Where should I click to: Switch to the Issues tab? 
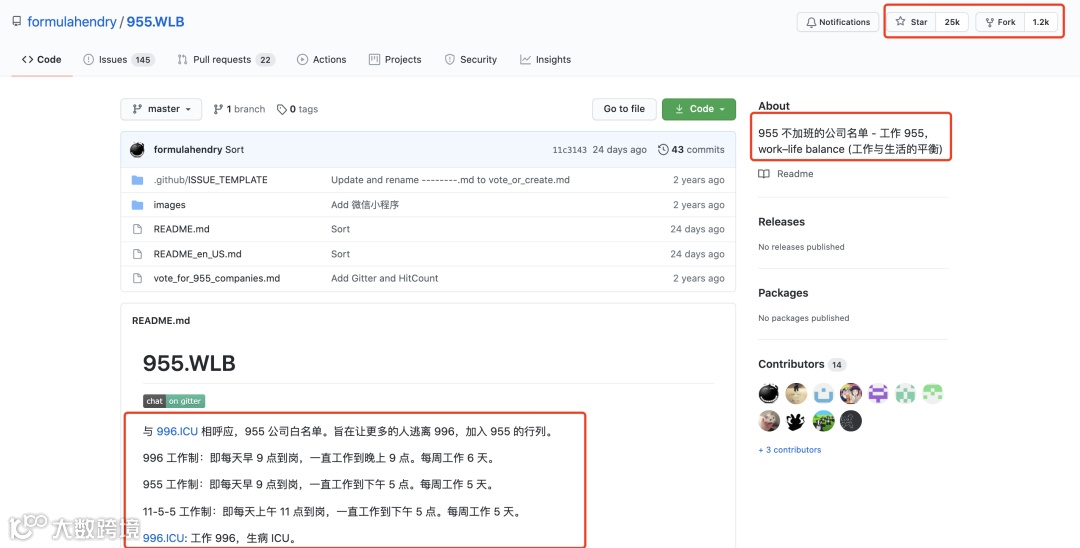click(118, 60)
